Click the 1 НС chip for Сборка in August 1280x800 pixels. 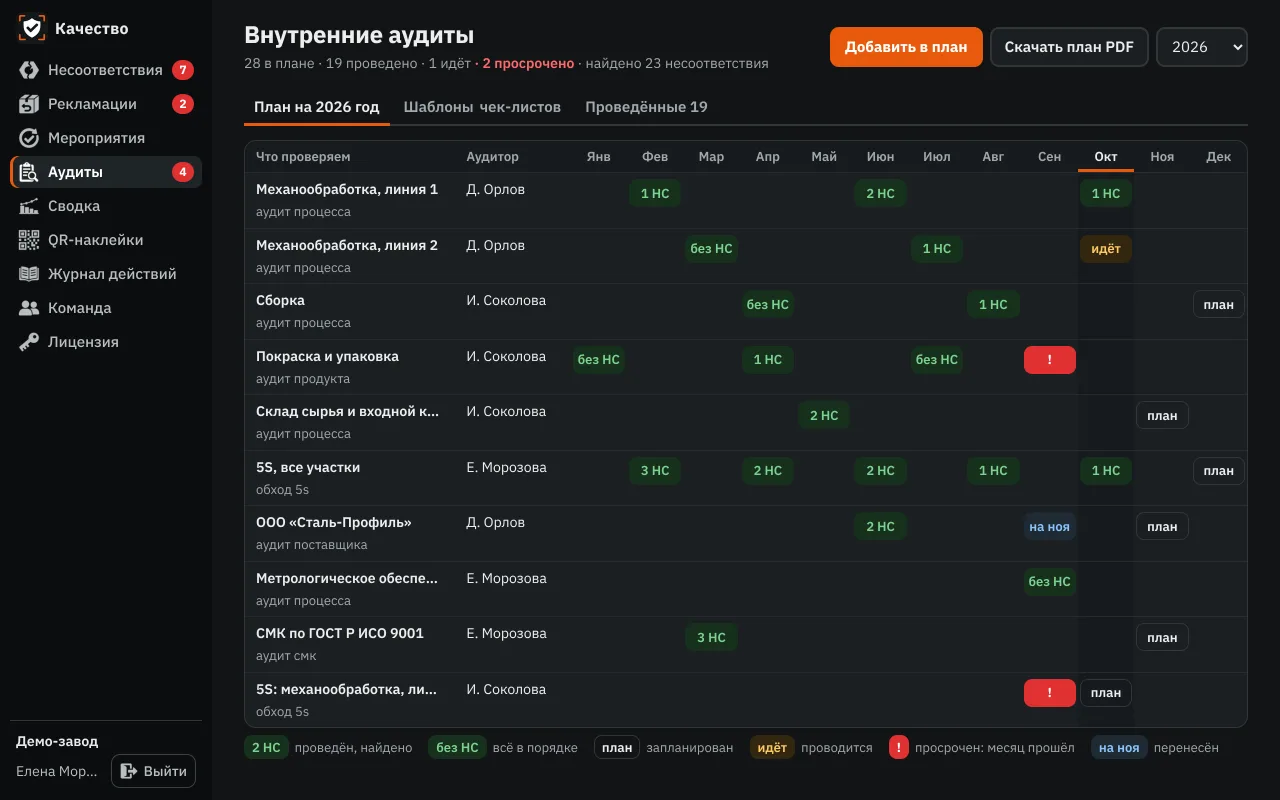pyautogui.click(x=993, y=305)
